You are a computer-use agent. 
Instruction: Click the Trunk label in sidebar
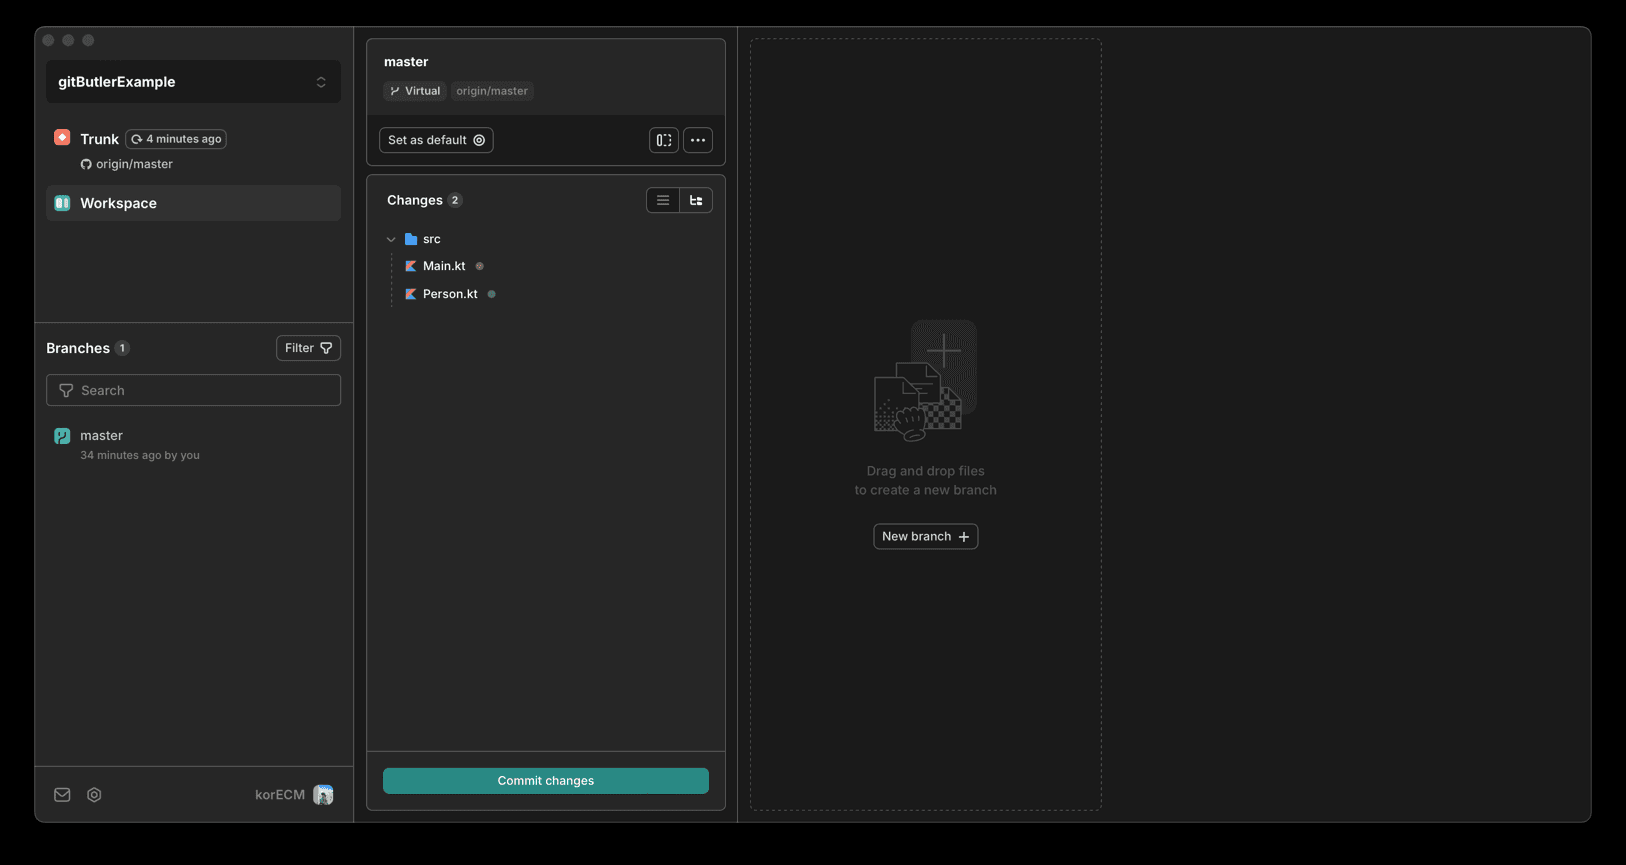pos(100,139)
